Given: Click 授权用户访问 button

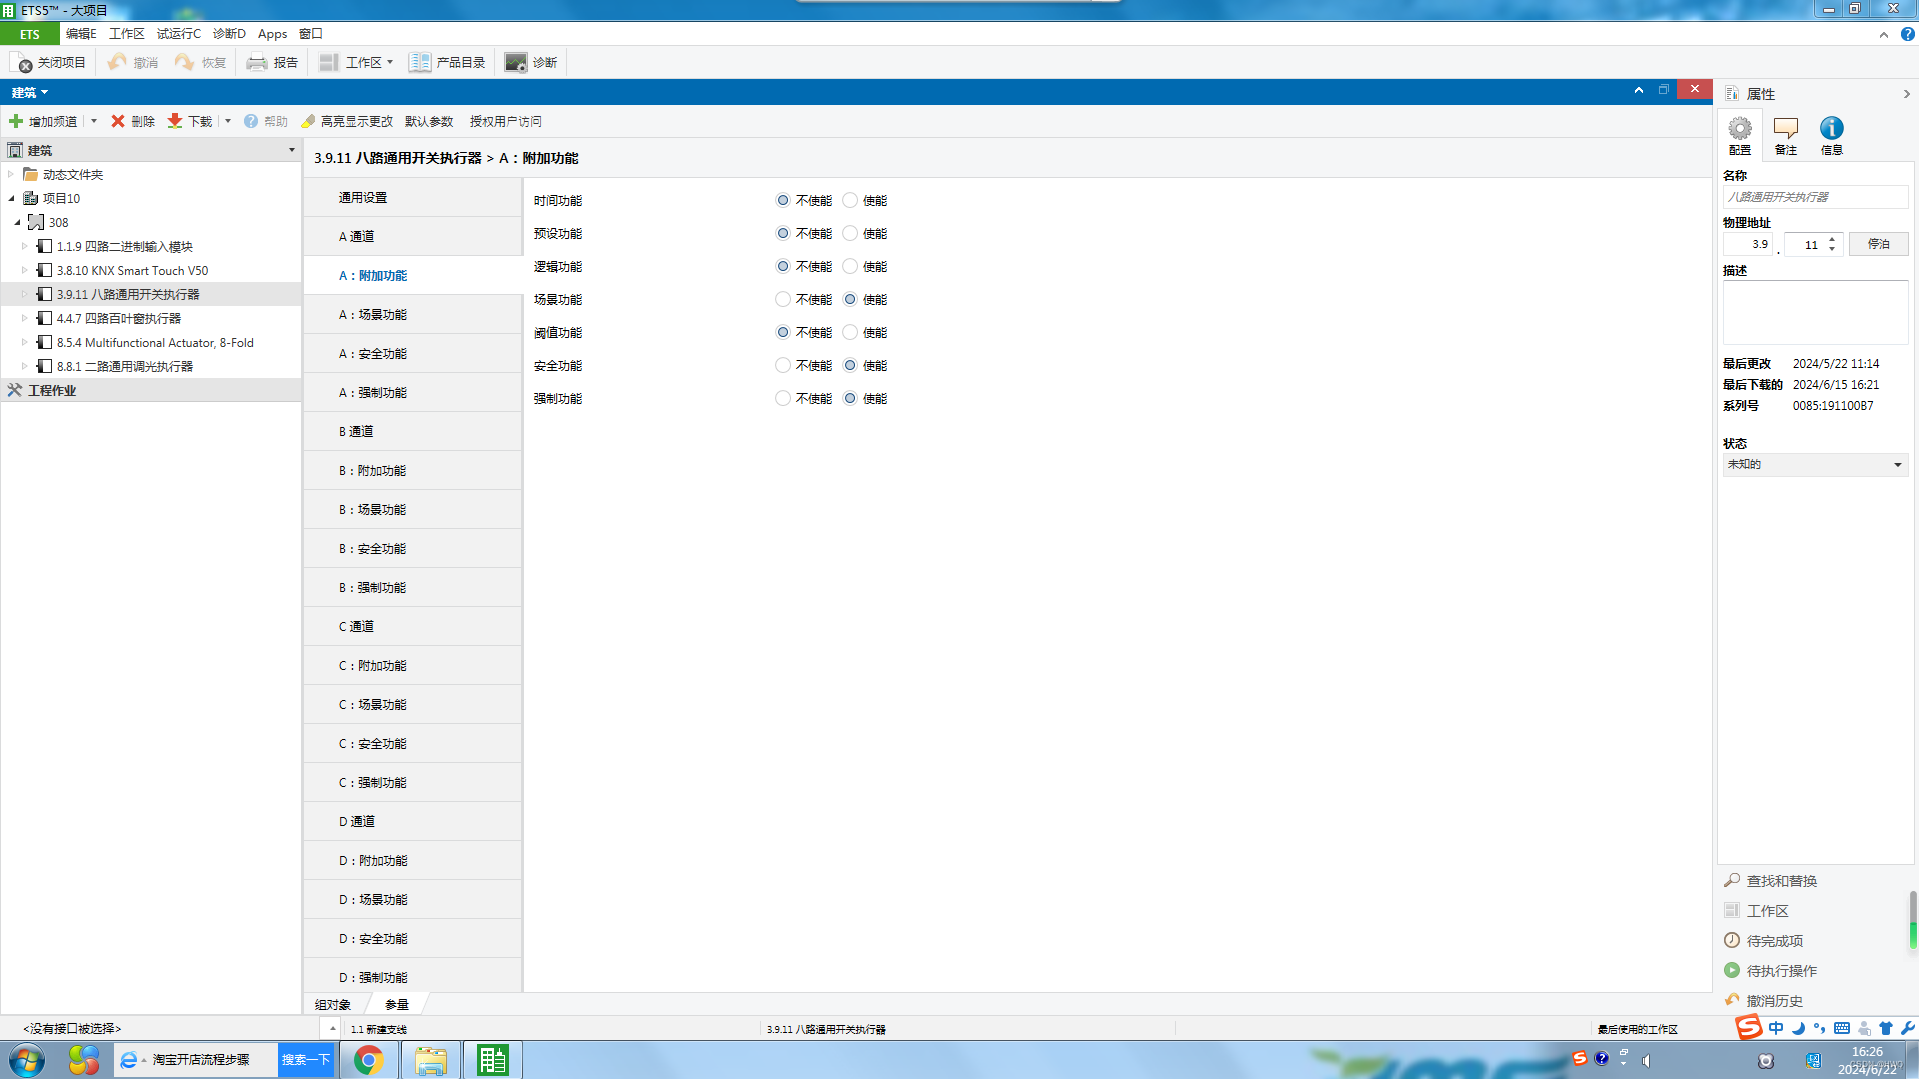Looking at the screenshot, I should coord(506,121).
